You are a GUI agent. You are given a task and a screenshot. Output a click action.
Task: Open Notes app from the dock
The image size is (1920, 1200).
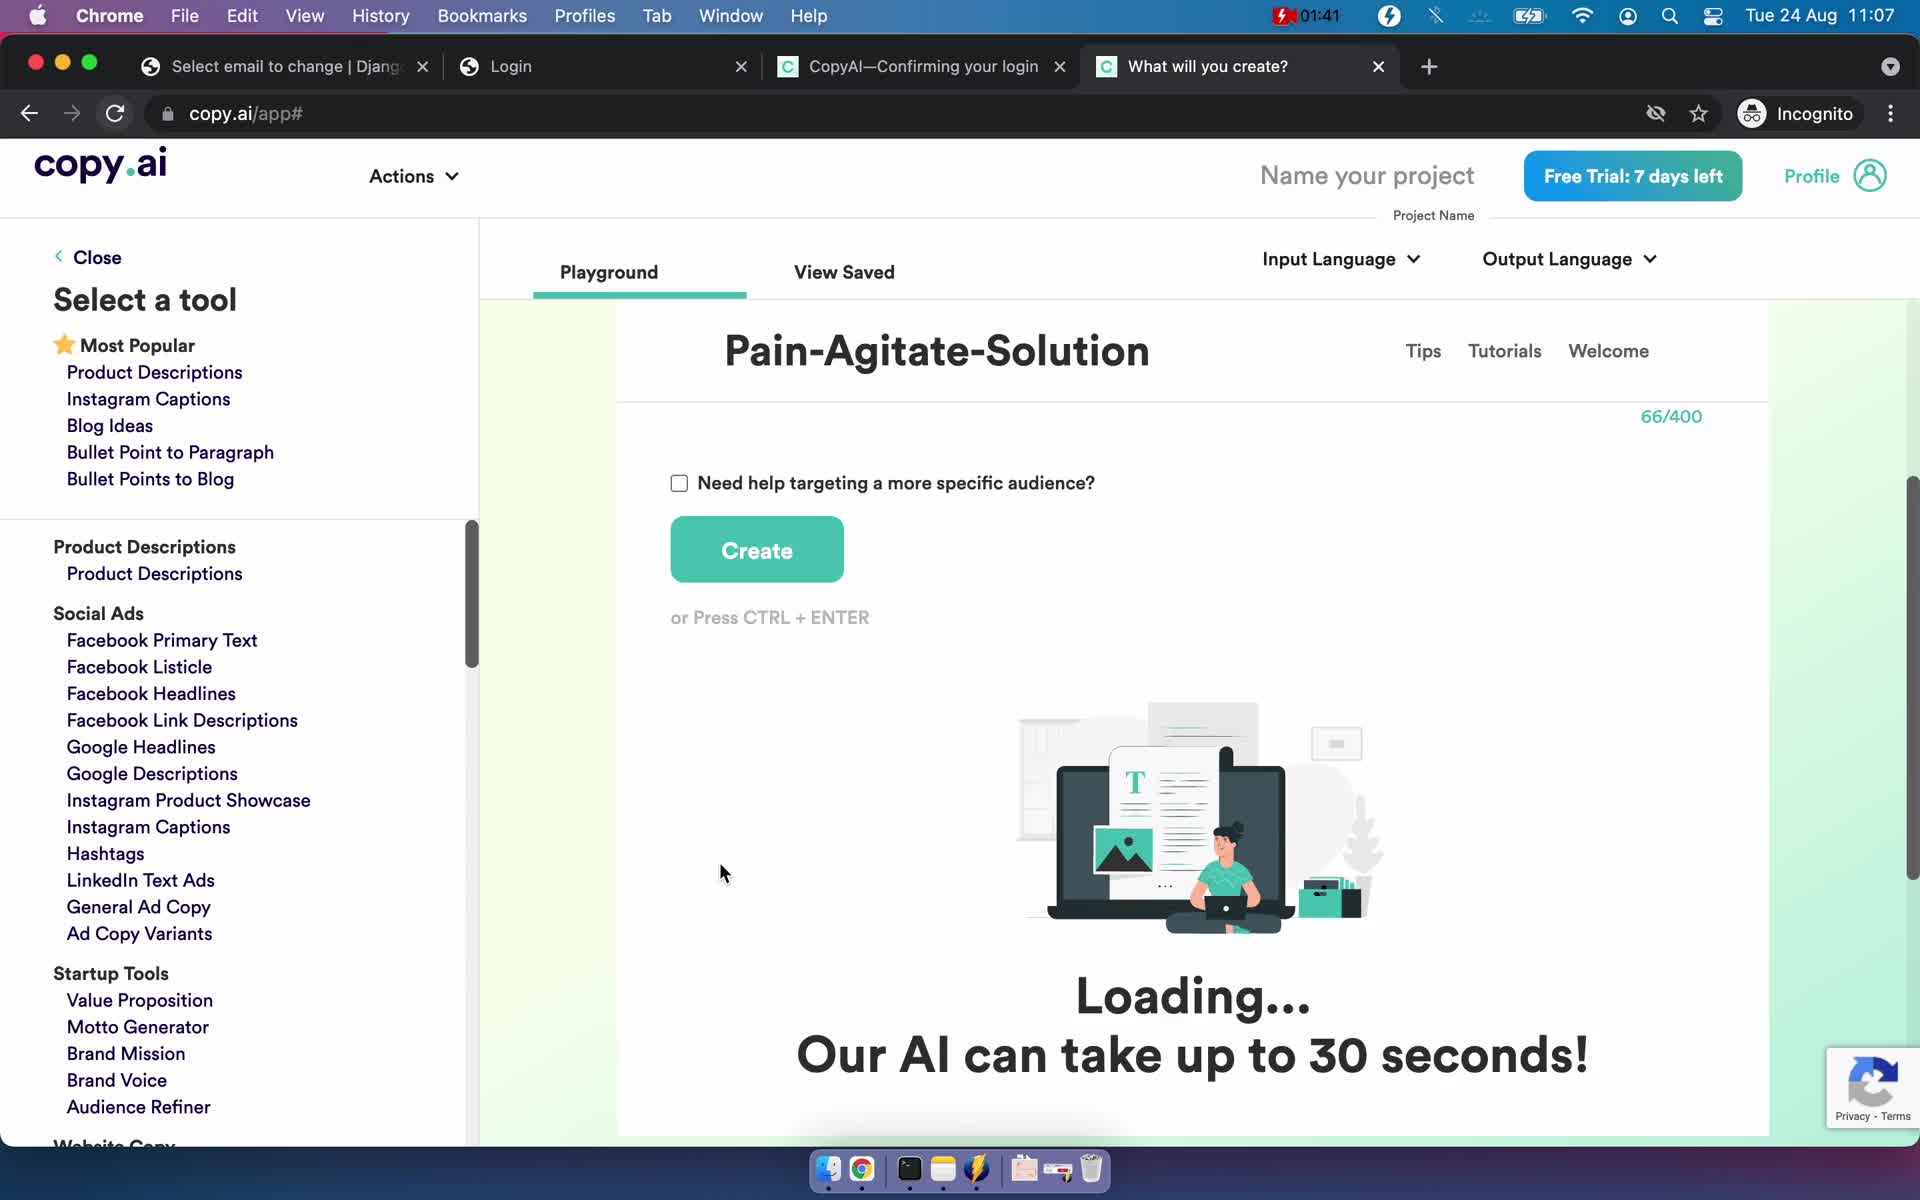[943, 1168]
